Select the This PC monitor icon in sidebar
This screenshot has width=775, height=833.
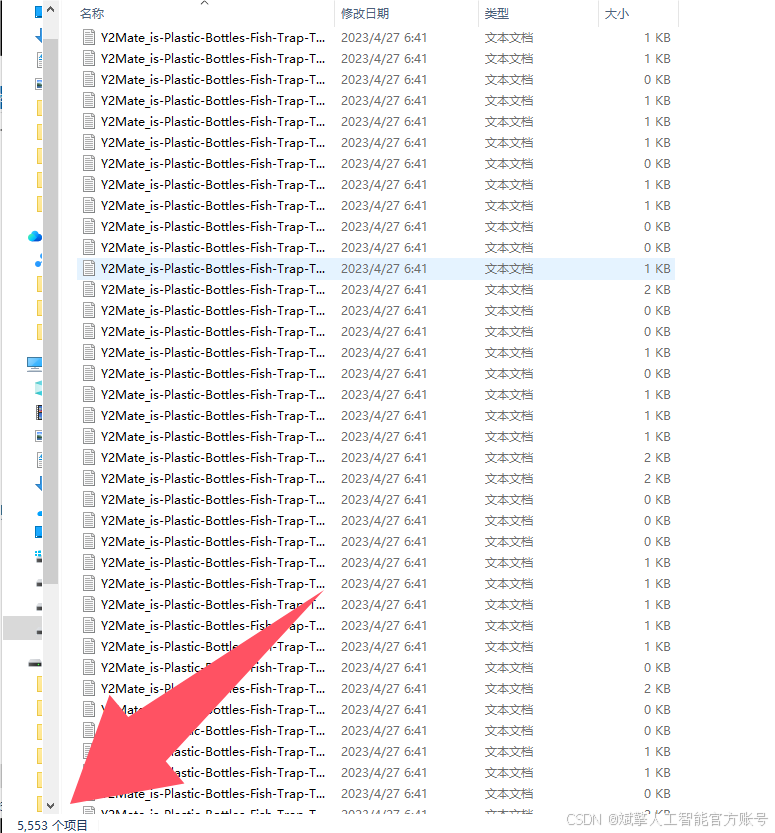point(35,364)
